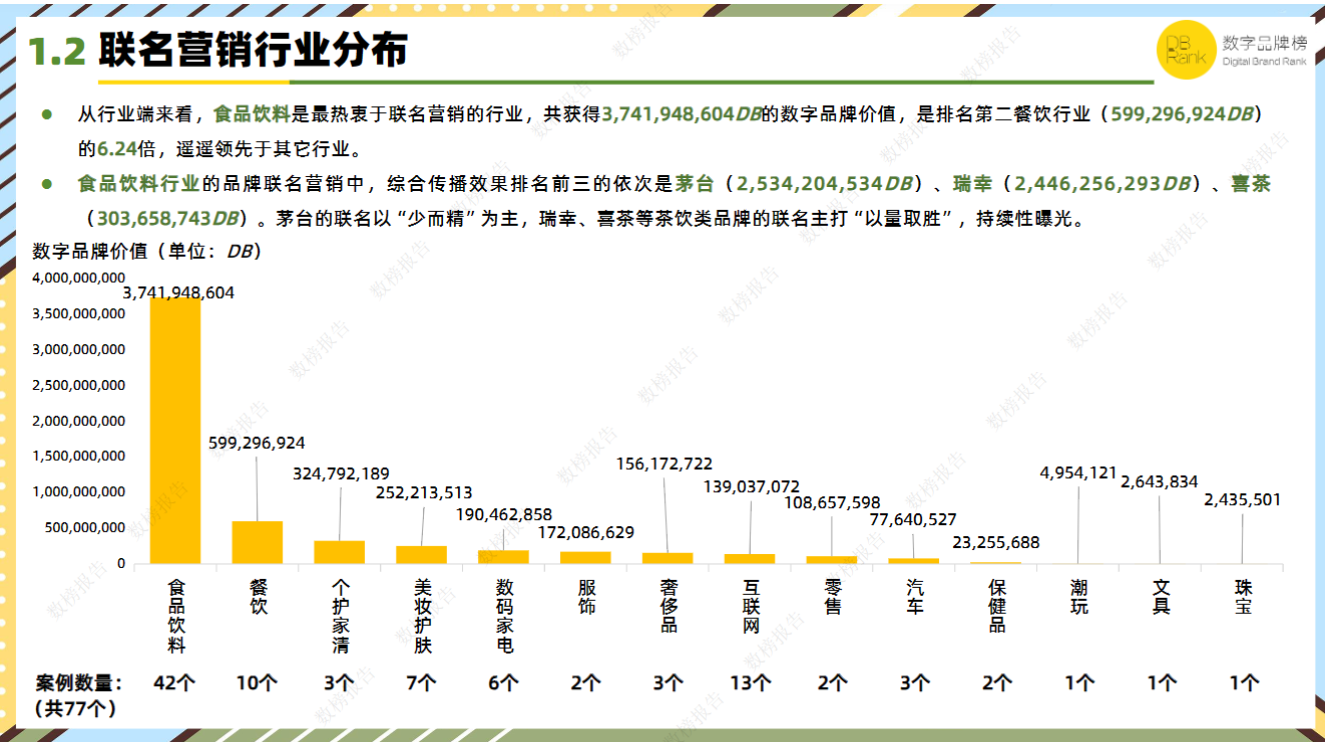Click the axis category label 食品饮料
1325x742 pixels.
point(176,616)
